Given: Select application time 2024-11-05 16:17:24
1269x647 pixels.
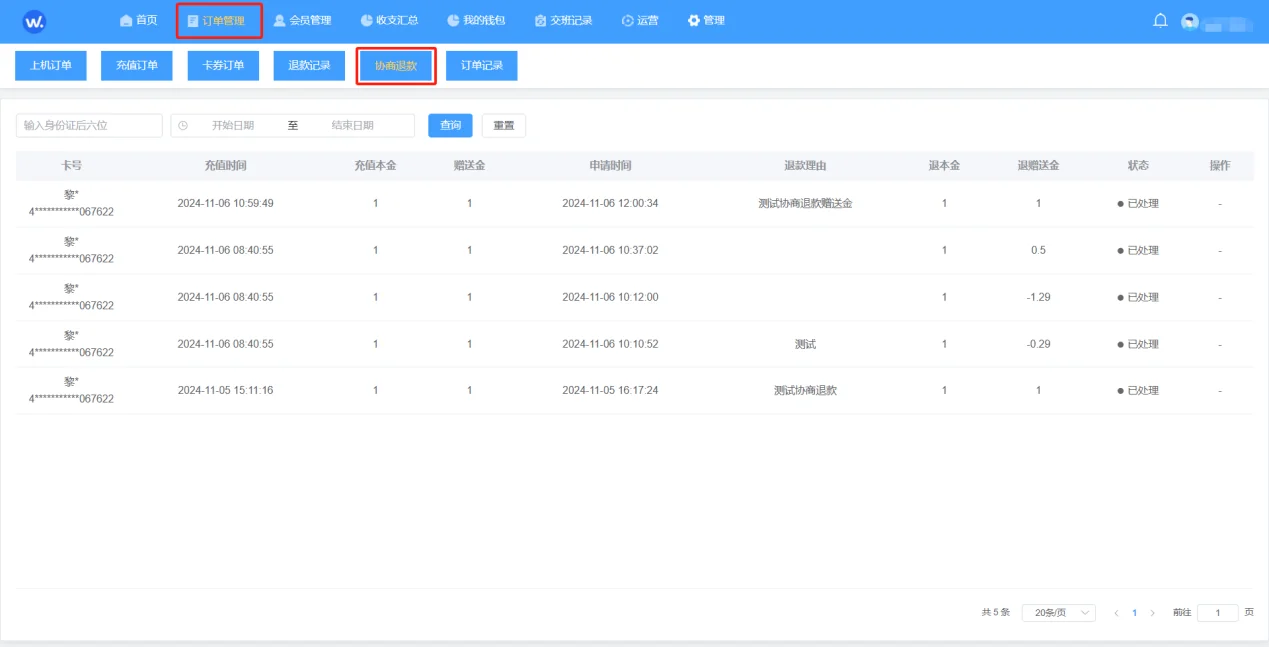Looking at the screenshot, I should [610, 390].
